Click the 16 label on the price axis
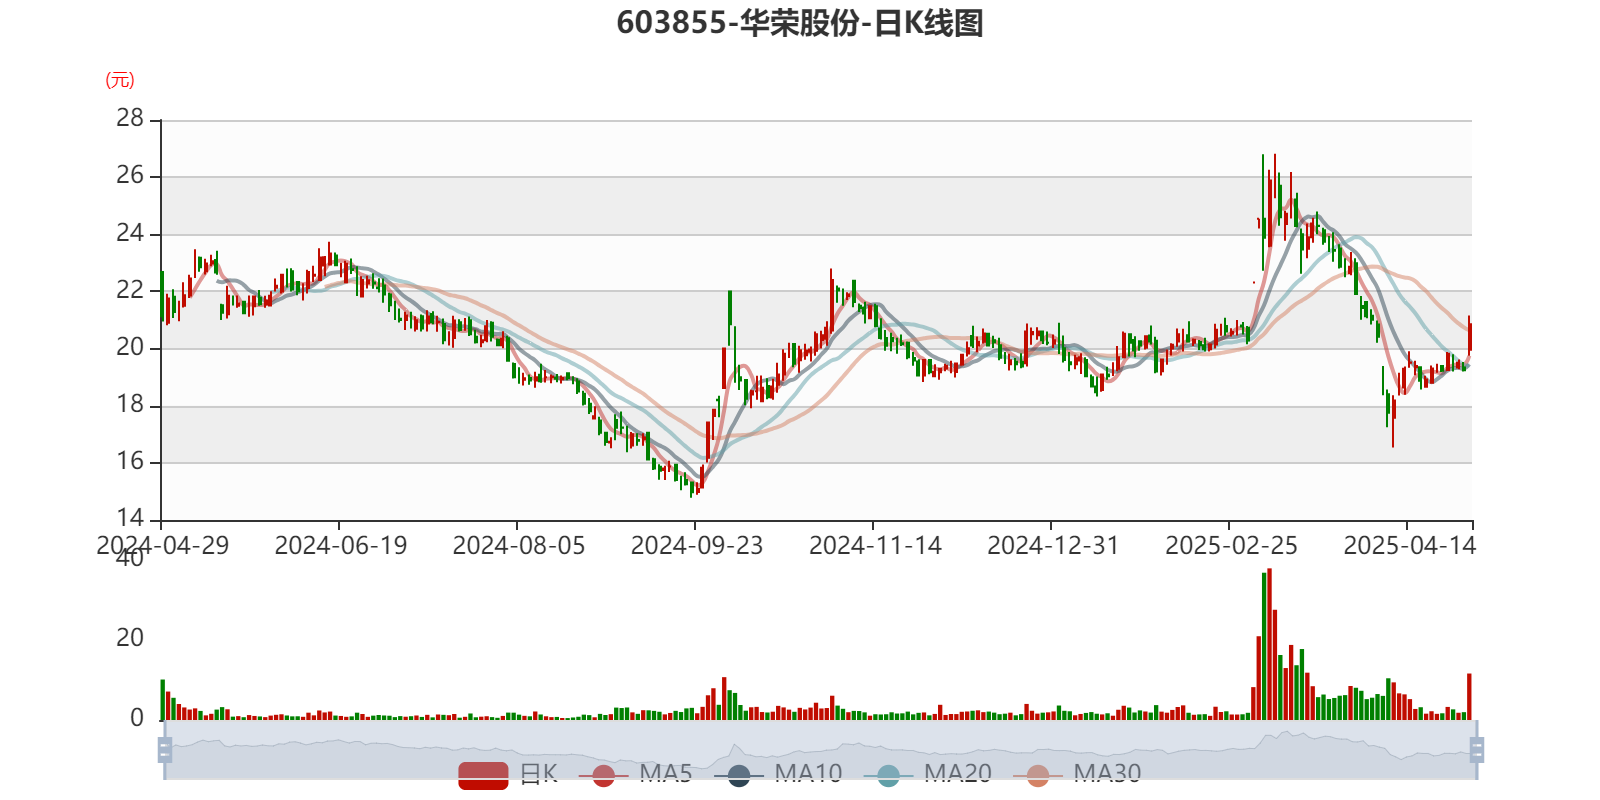Image resolution: width=1600 pixels, height=800 pixels. [x=130, y=462]
